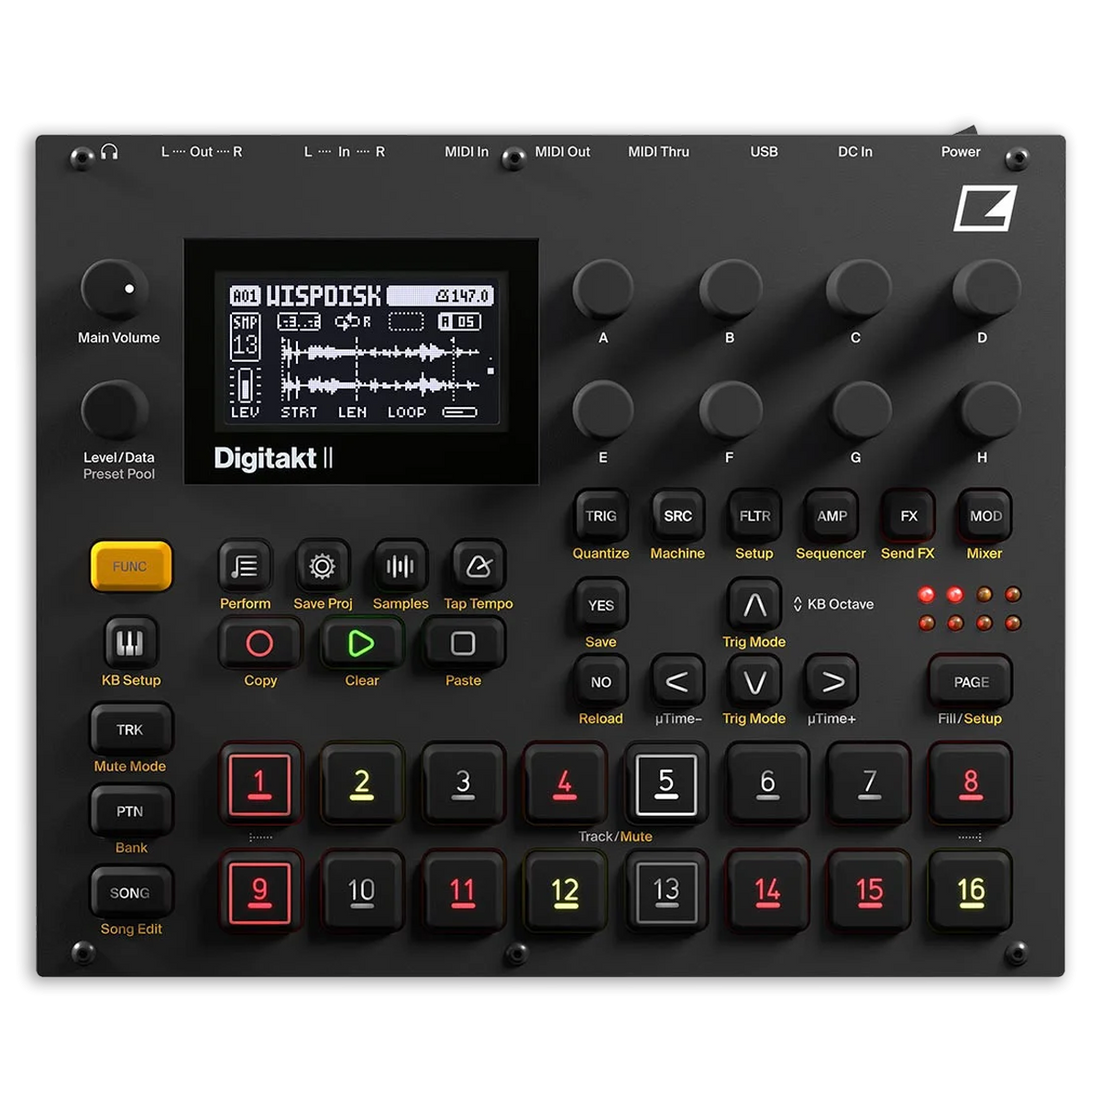This screenshot has height=1100, width=1100.
Task: Open the AMP Sequencer page
Action: click(x=830, y=516)
